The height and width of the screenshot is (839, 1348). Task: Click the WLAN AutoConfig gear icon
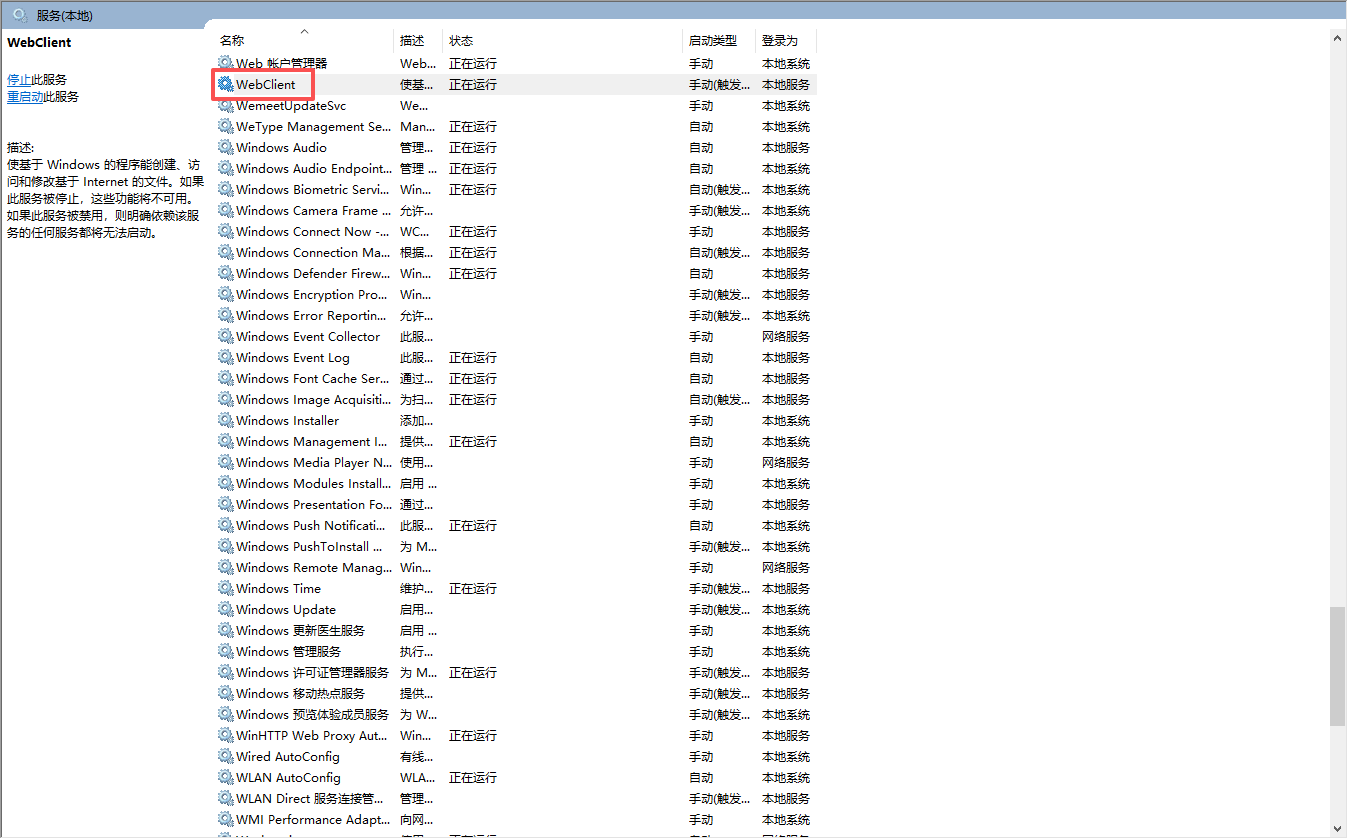(226, 778)
